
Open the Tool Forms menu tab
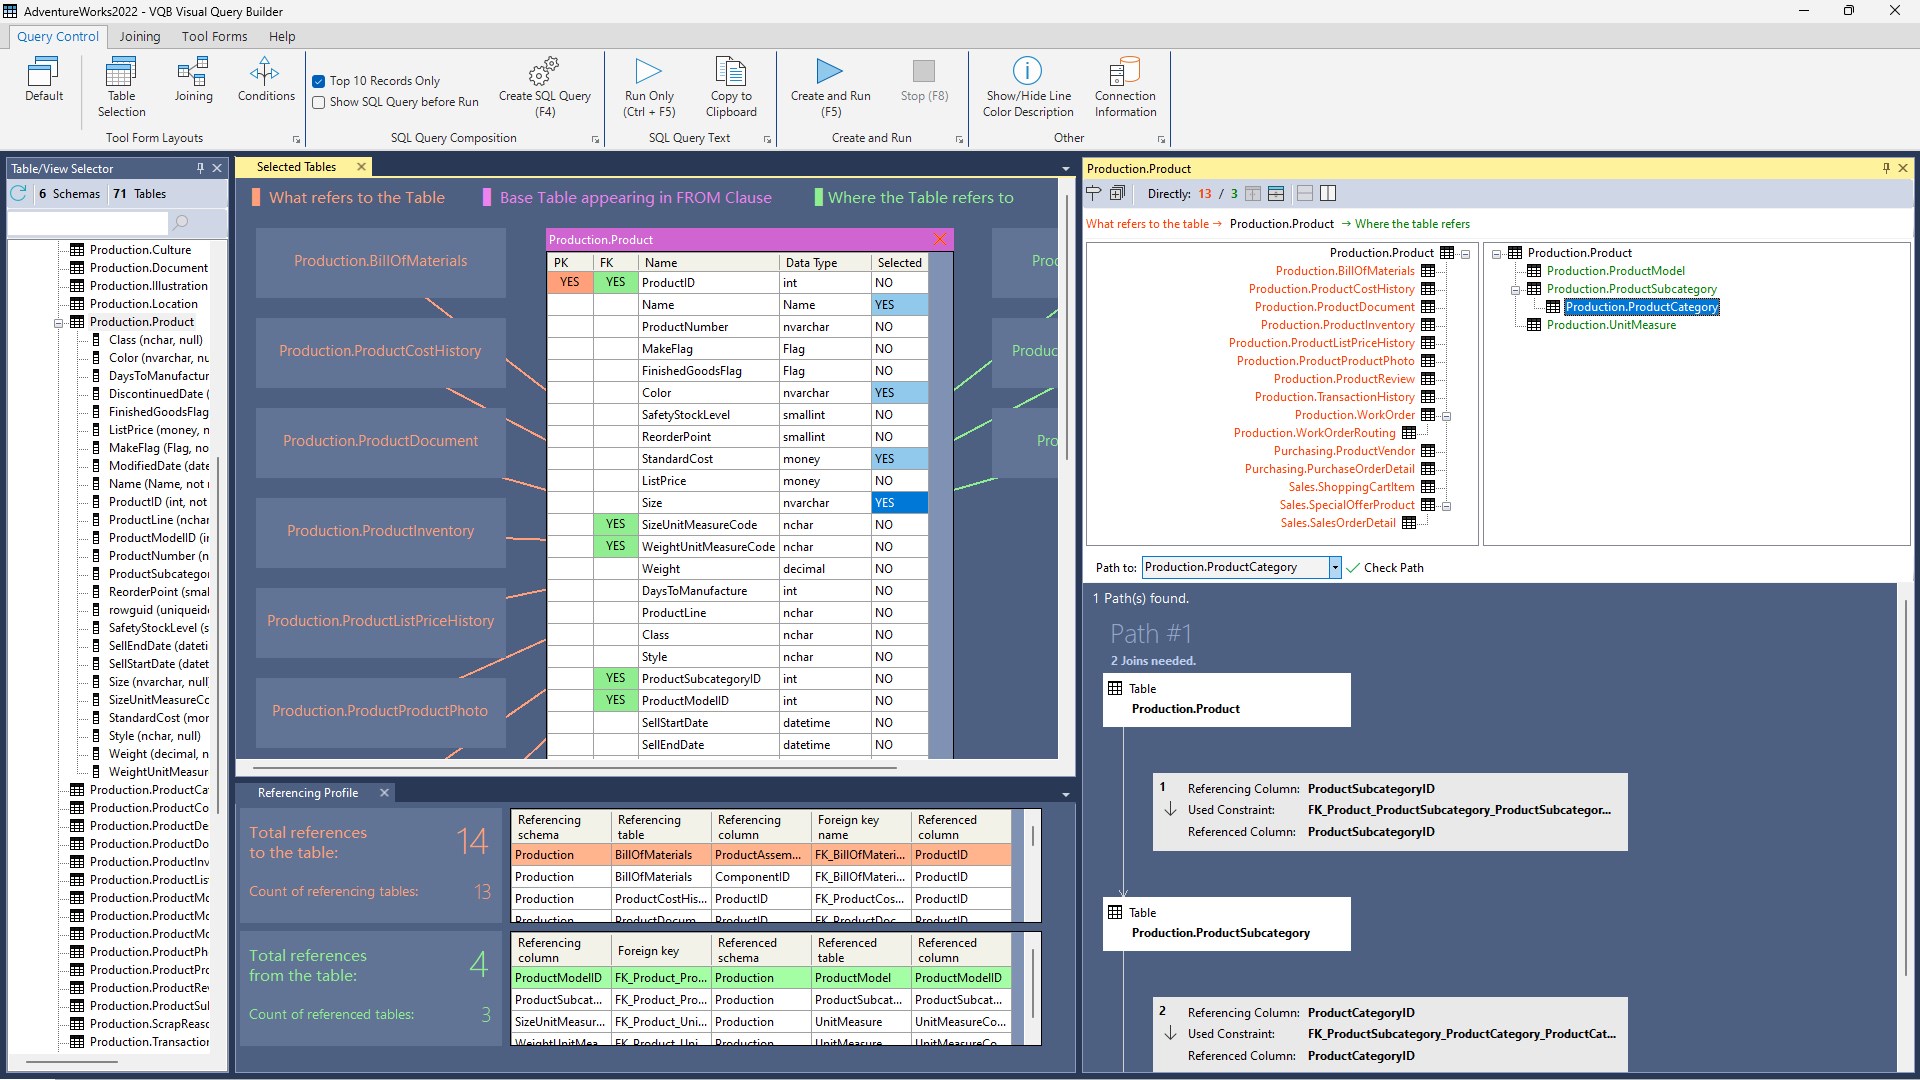pos(214,36)
